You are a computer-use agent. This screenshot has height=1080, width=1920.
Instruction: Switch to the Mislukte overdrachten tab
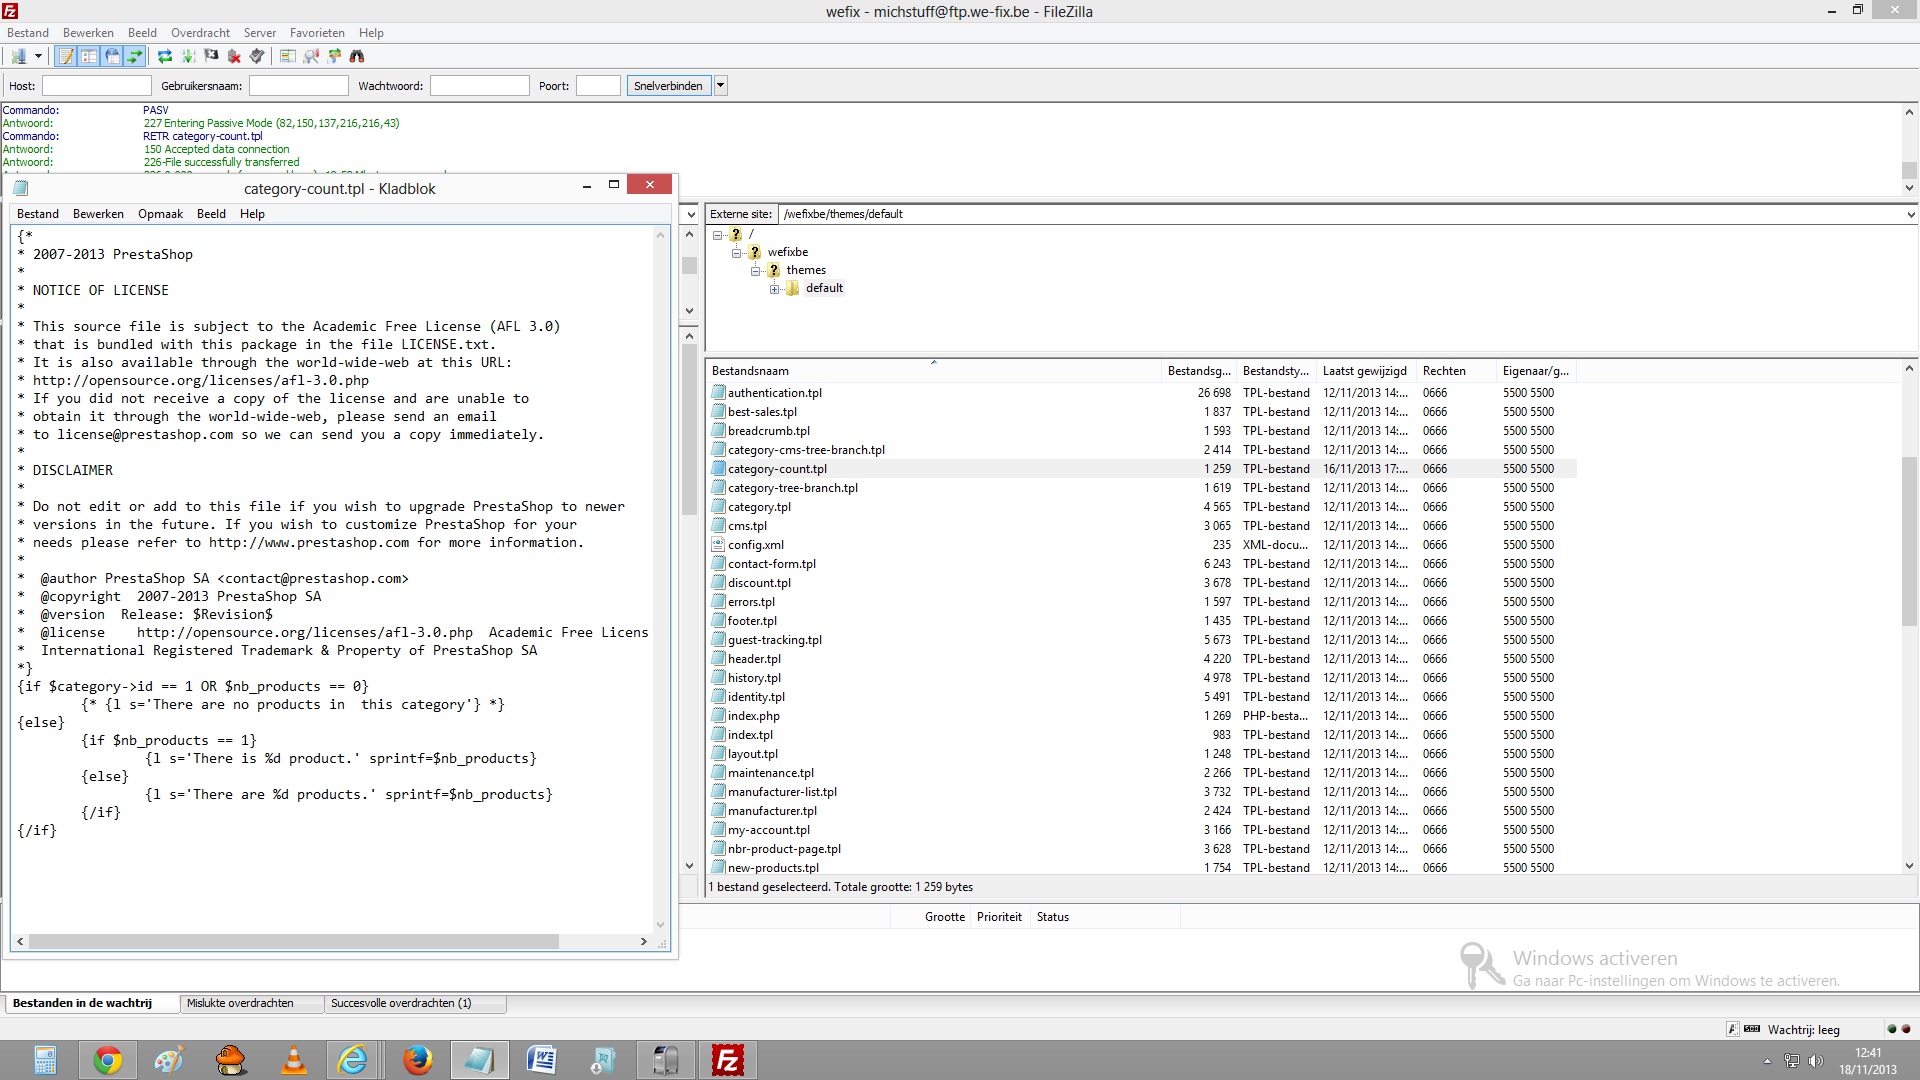(x=240, y=1003)
